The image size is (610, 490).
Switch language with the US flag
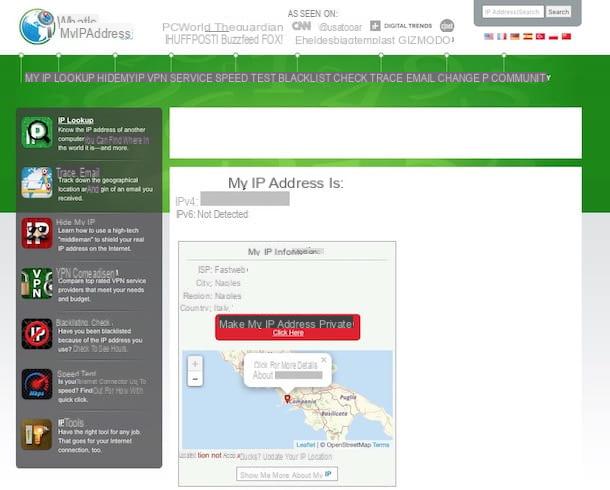489,37
